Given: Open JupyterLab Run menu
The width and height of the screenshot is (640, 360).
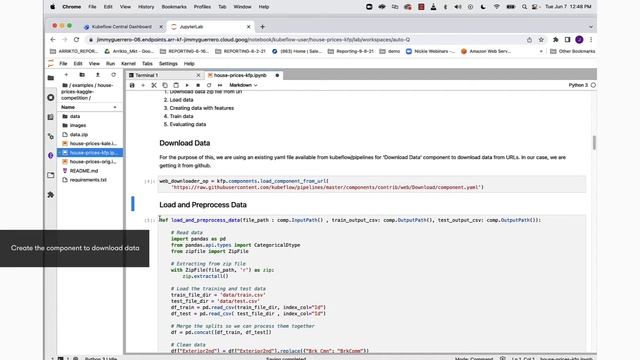Looking at the screenshot, I should 110,64.
